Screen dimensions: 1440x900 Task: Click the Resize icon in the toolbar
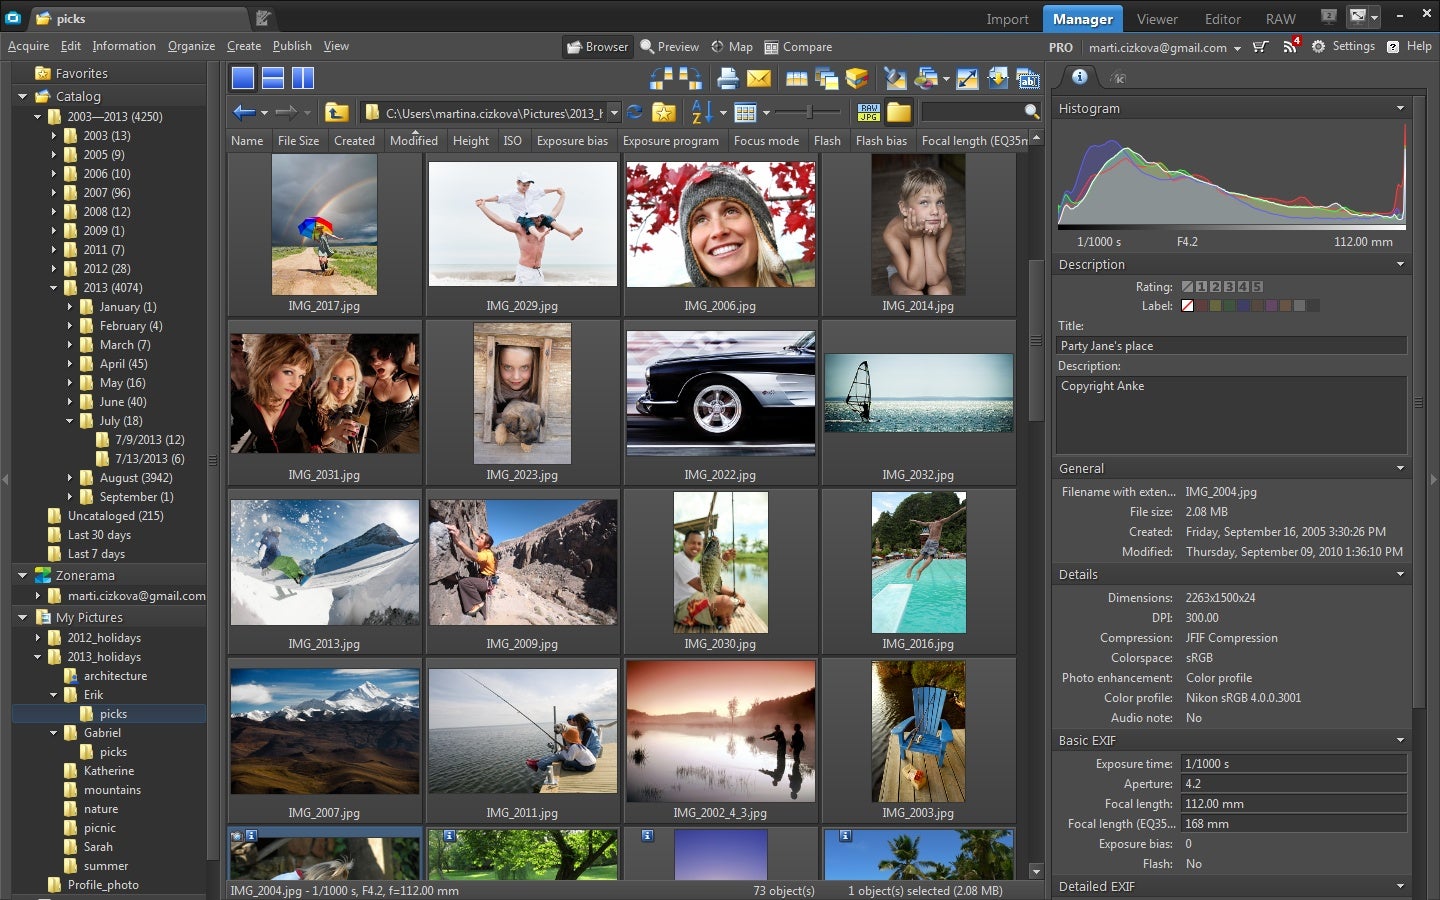pyautogui.click(x=967, y=78)
